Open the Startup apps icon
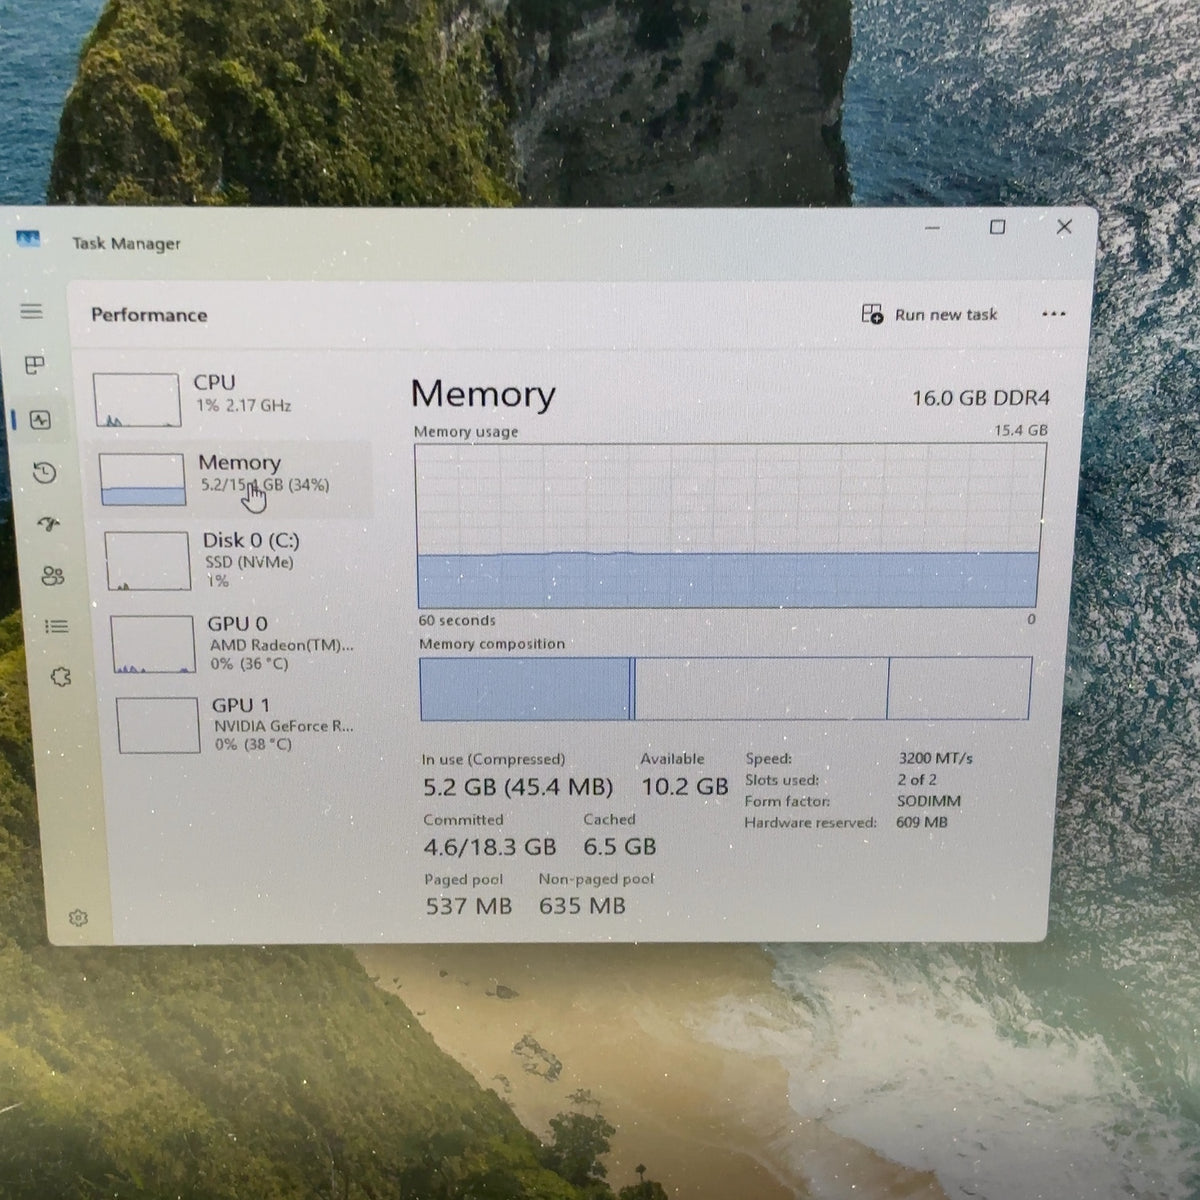This screenshot has width=1200, height=1200. tap(49, 524)
